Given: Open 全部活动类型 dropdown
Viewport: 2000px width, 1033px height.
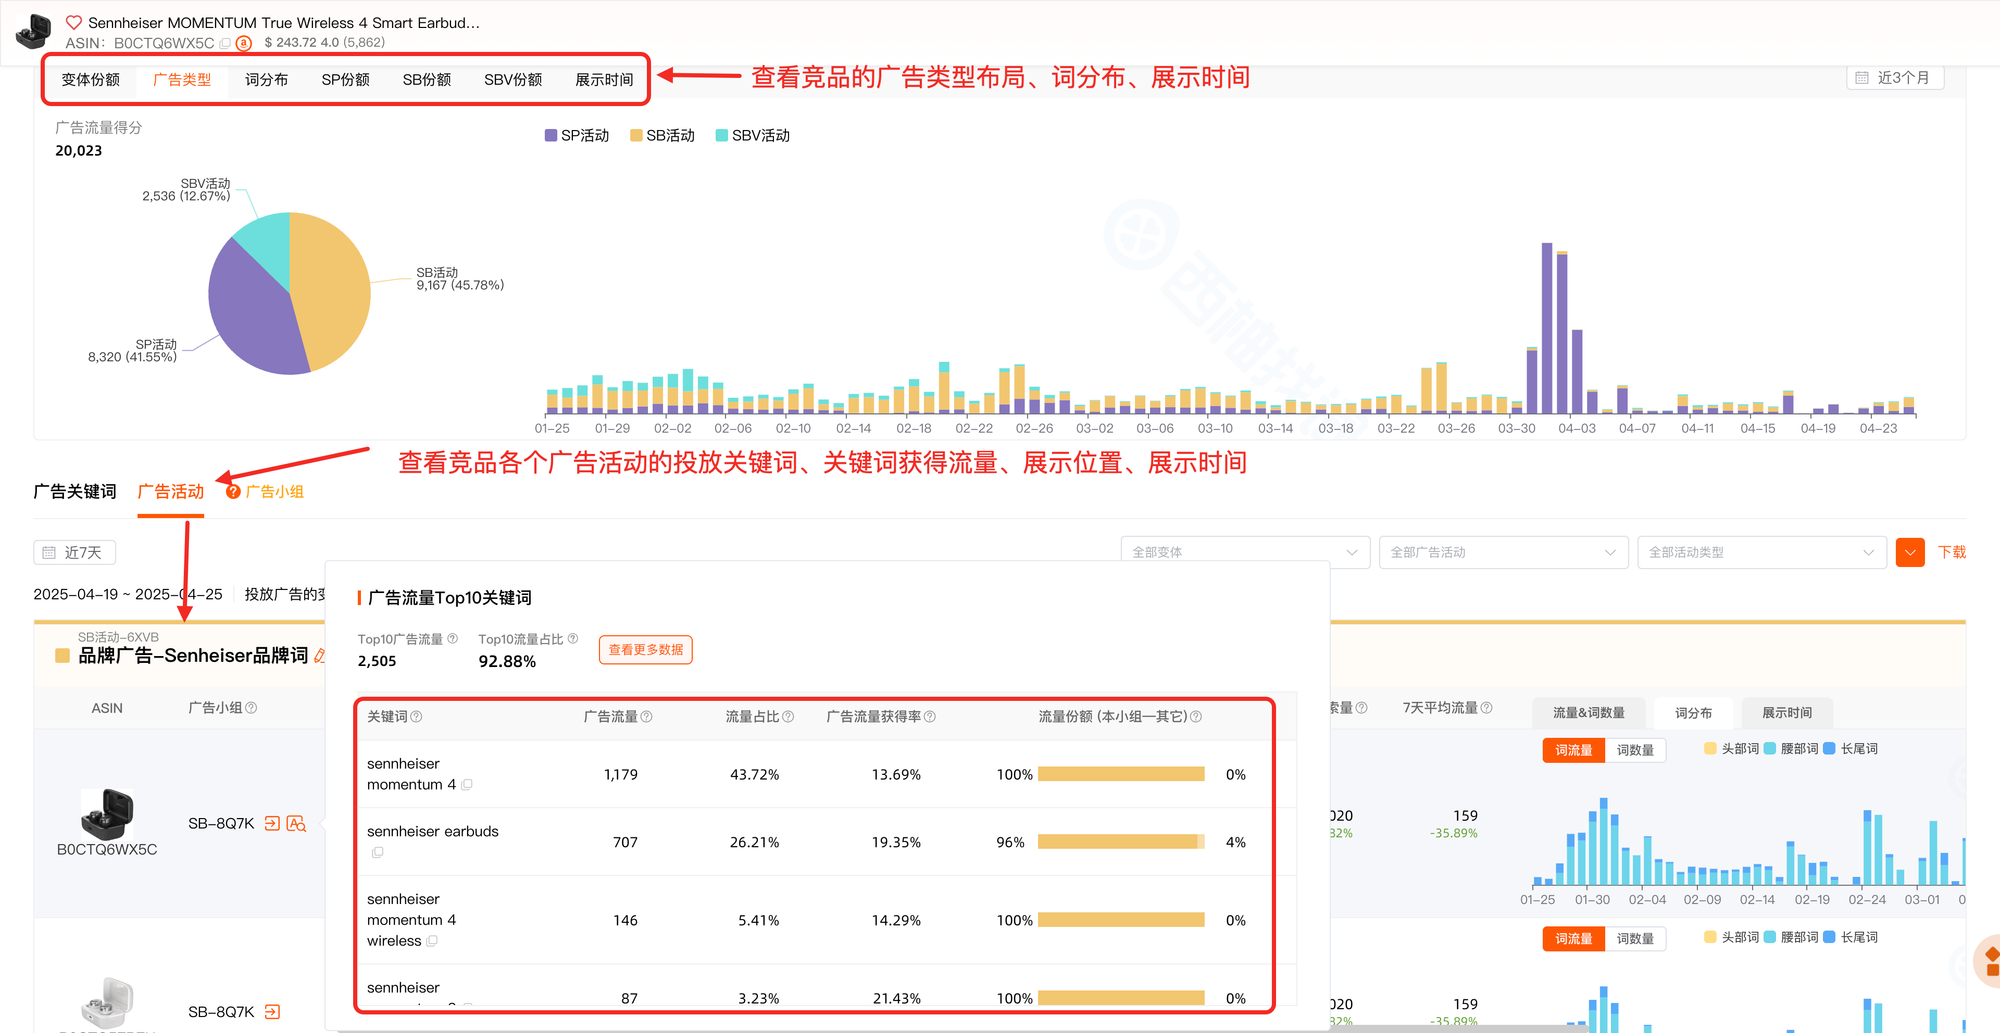Looking at the screenshot, I should click(1761, 552).
